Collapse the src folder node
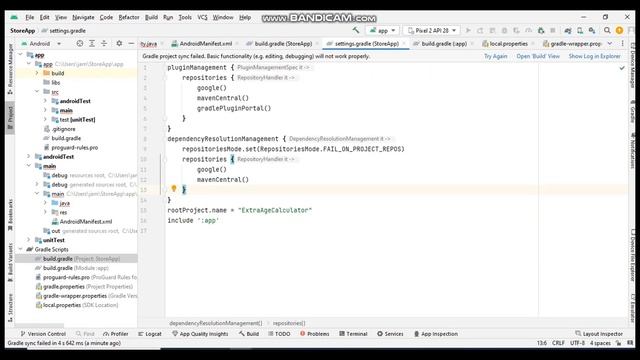This screenshot has width=640, height=360. click(x=37, y=92)
